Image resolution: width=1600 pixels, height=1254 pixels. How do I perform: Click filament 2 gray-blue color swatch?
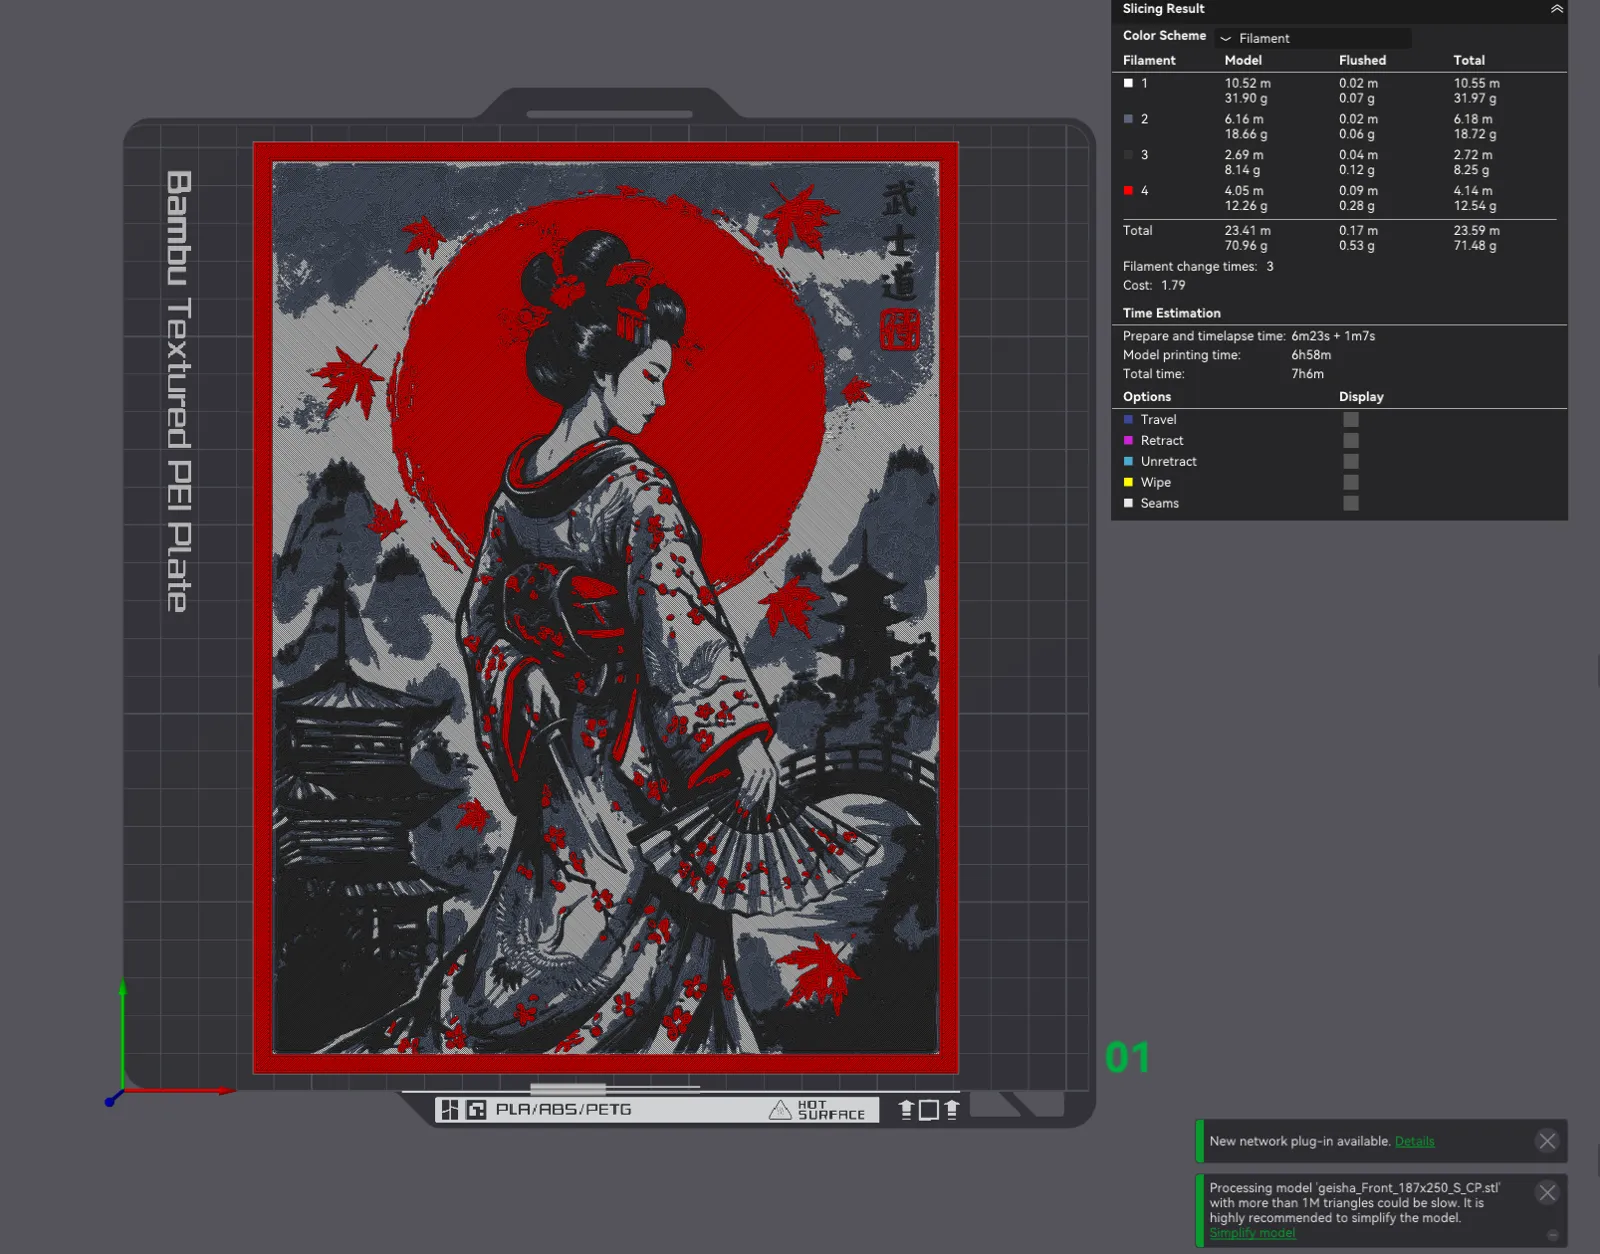pos(1128,119)
